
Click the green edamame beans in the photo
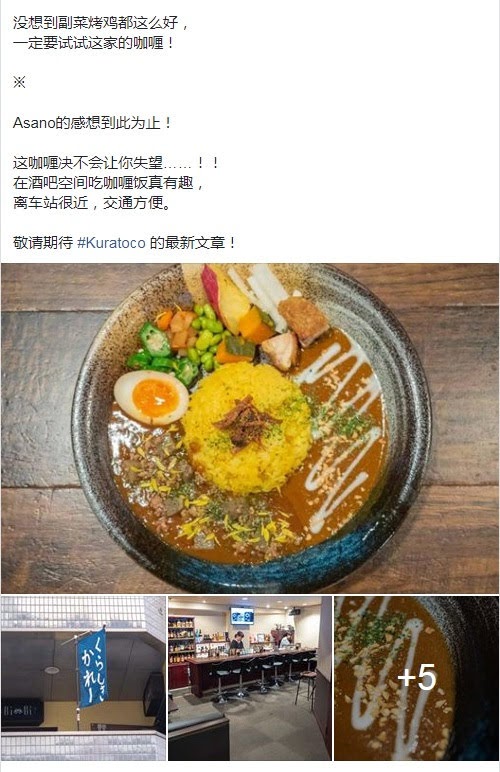coord(206,337)
